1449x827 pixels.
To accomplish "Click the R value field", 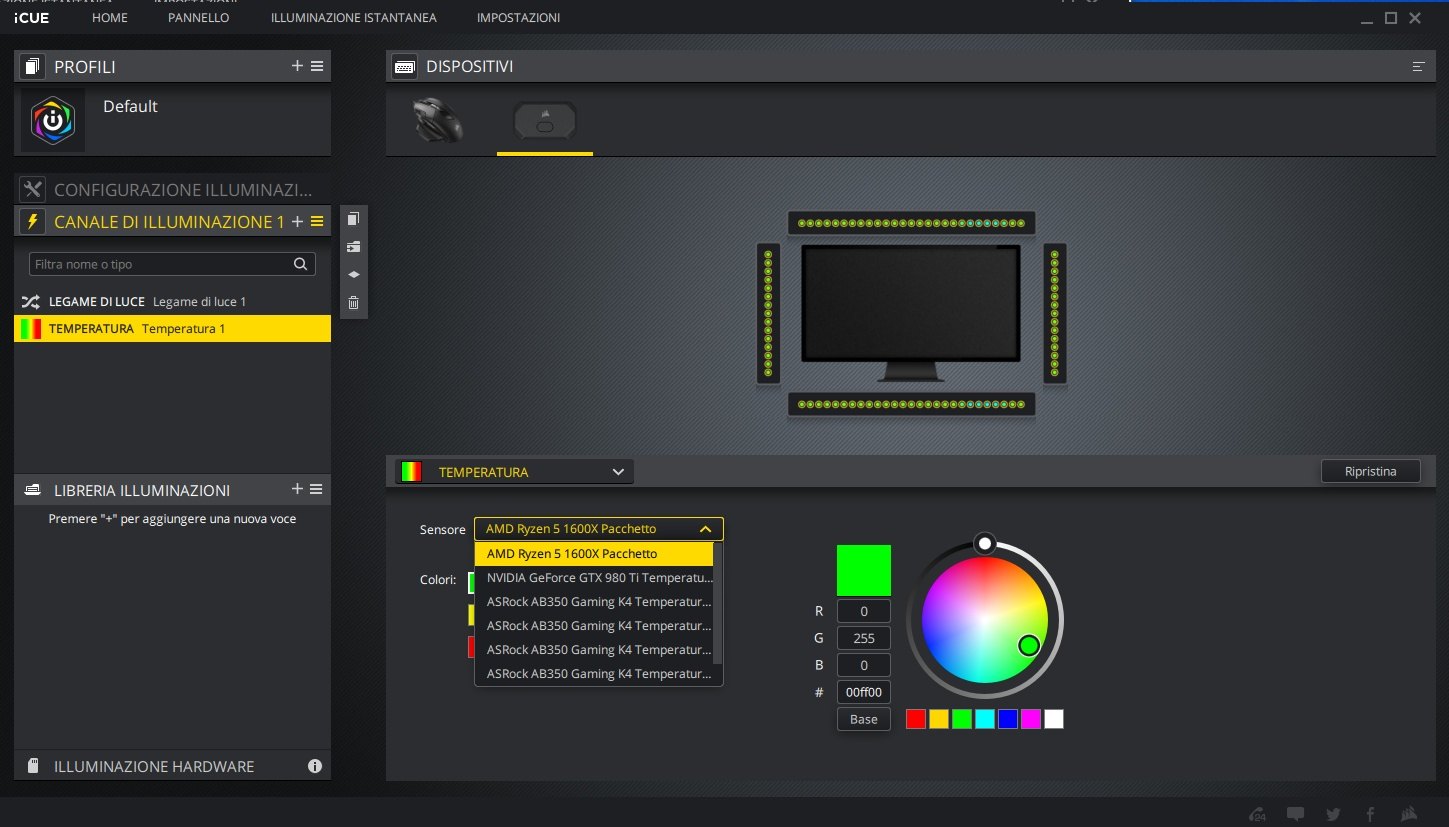I will click(863, 611).
